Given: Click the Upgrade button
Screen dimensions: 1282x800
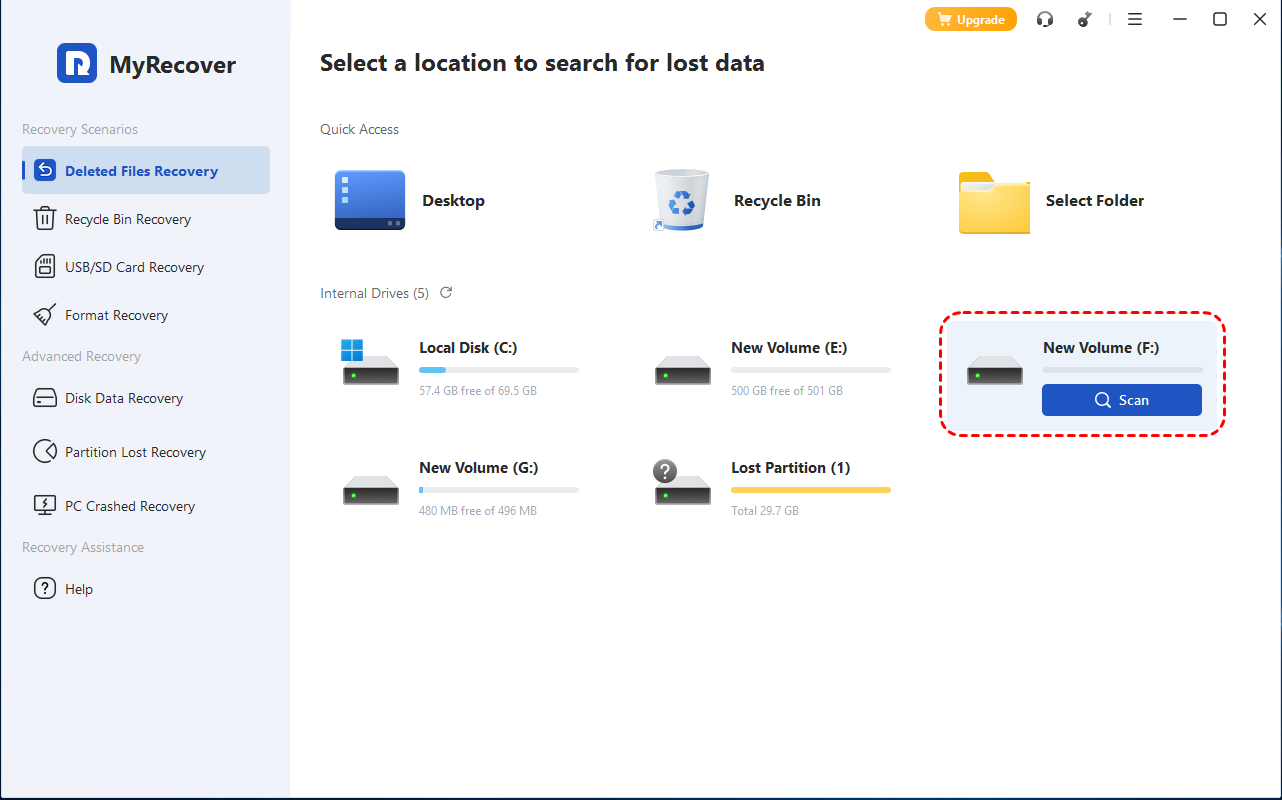Looking at the screenshot, I should click(x=971, y=19).
